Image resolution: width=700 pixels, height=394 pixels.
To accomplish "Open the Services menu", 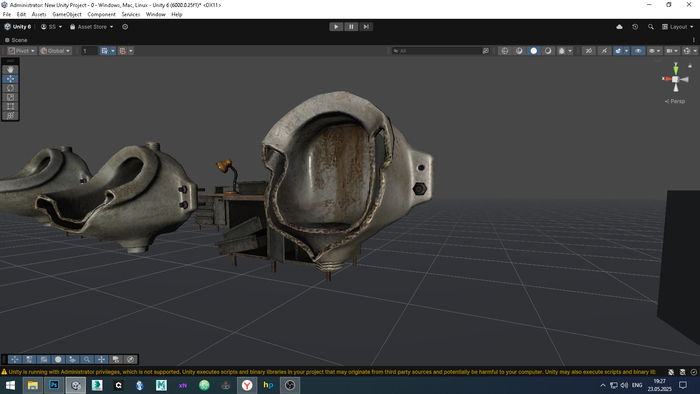I will 131,14.
